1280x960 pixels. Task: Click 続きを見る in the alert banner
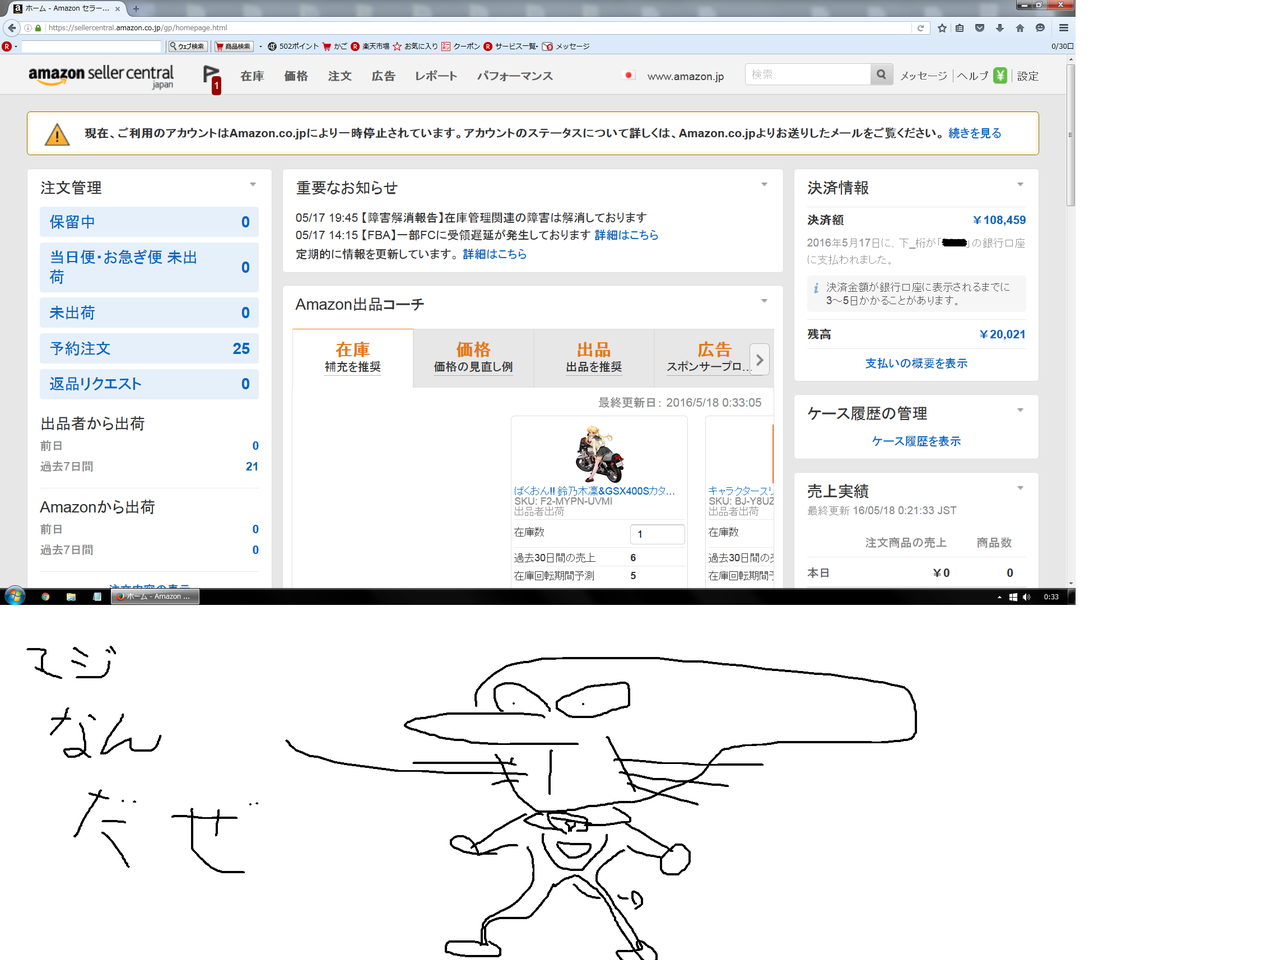(975, 133)
